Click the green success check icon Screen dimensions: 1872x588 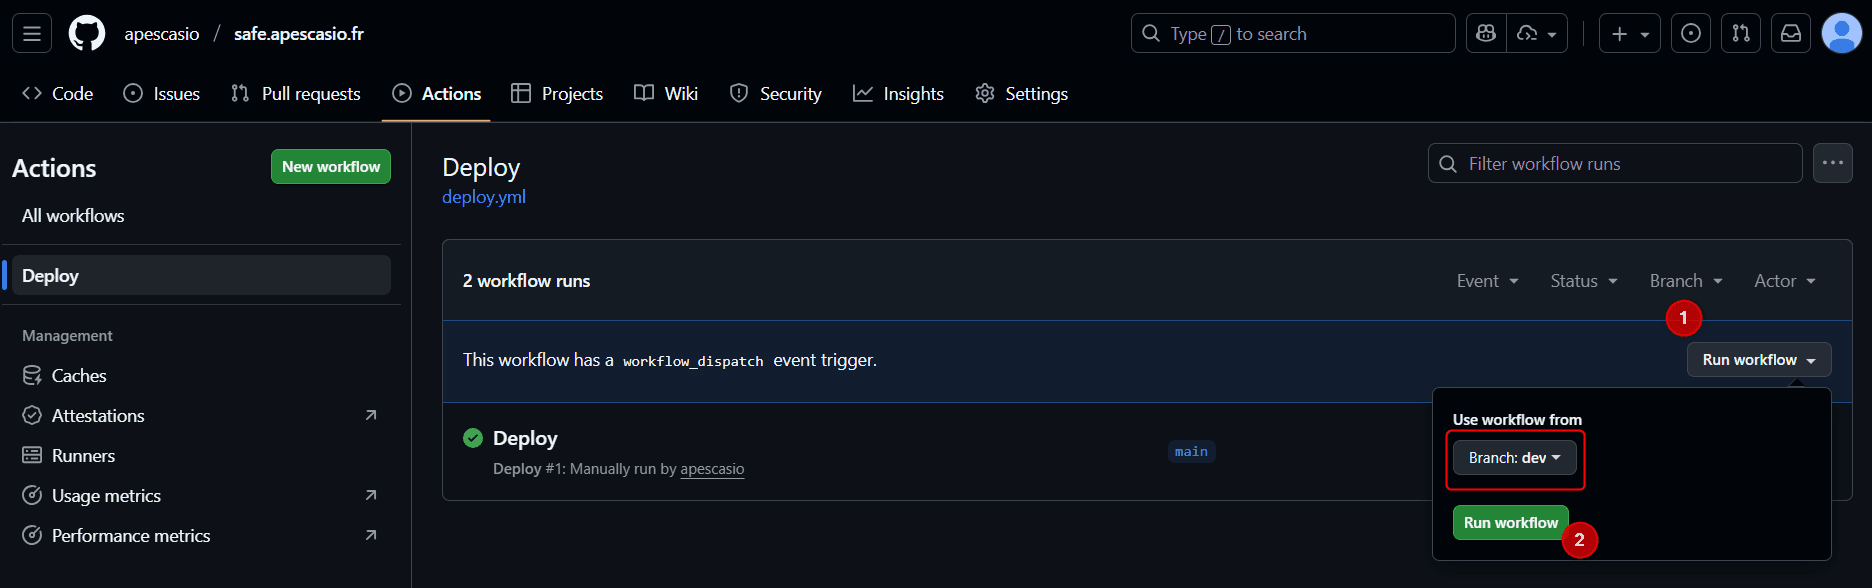(473, 438)
